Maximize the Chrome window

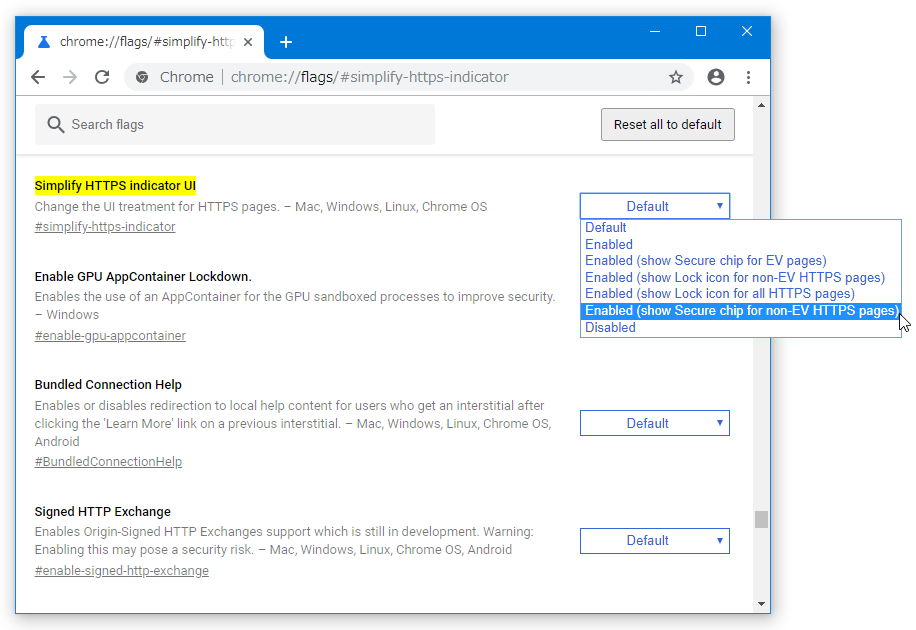[701, 32]
